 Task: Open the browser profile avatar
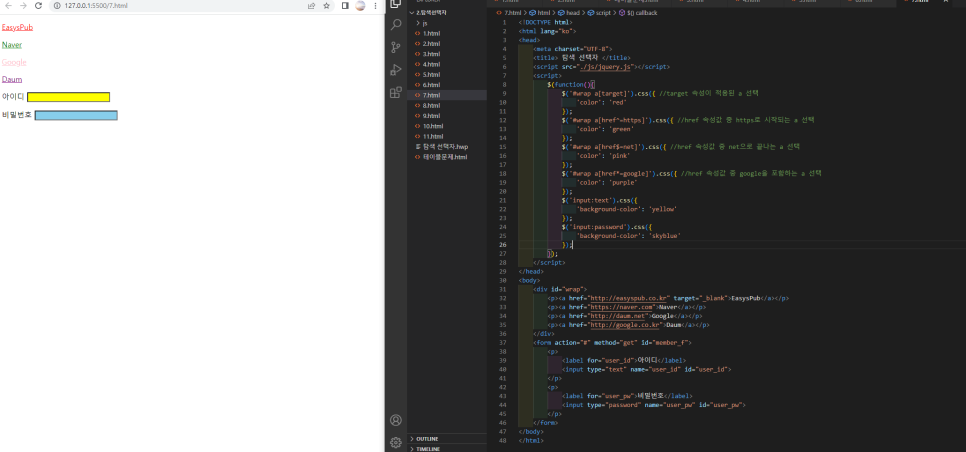click(360, 6)
